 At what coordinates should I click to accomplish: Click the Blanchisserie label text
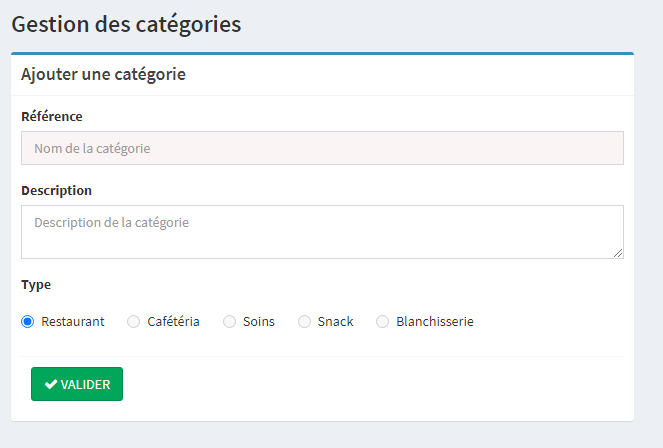pyautogui.click(x=435, y=322)
